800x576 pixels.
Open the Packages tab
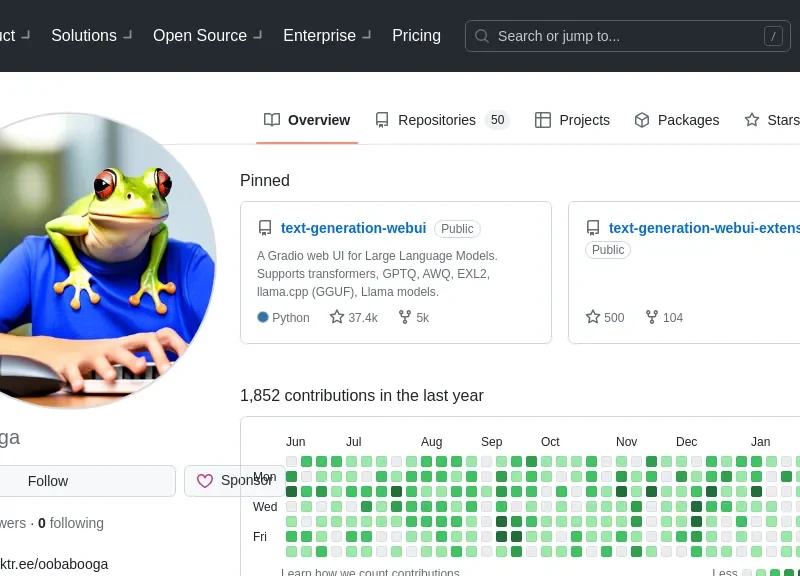(677, 120)
